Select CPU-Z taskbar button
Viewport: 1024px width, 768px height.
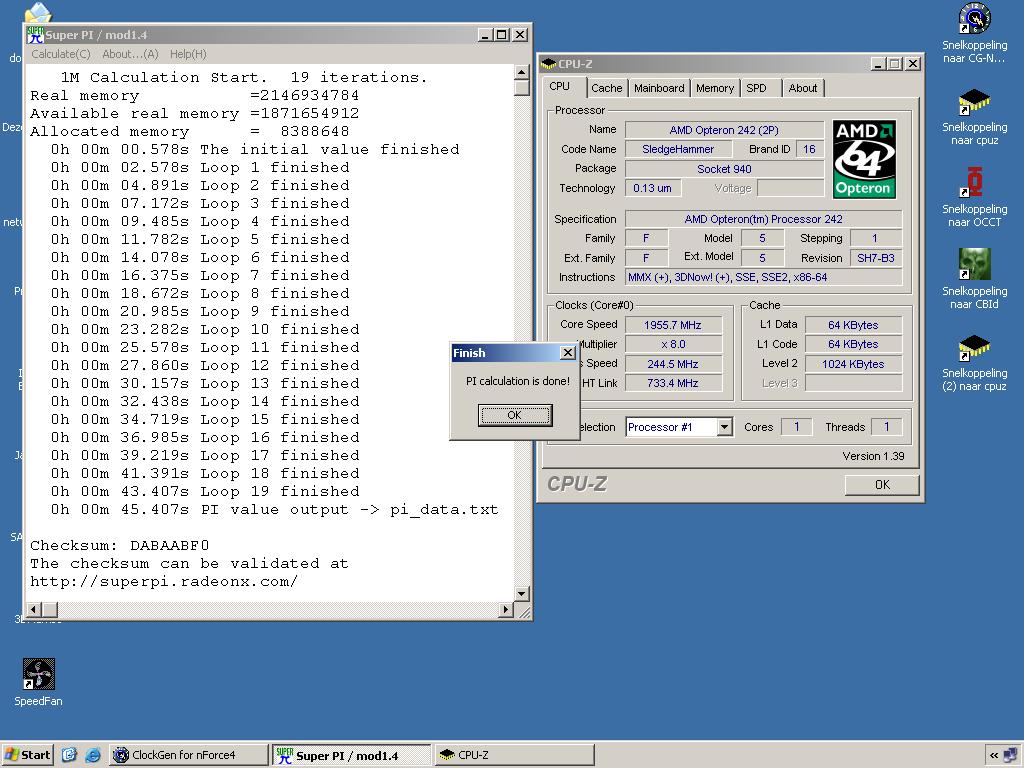pyautogui.click(x=514, y=755)
